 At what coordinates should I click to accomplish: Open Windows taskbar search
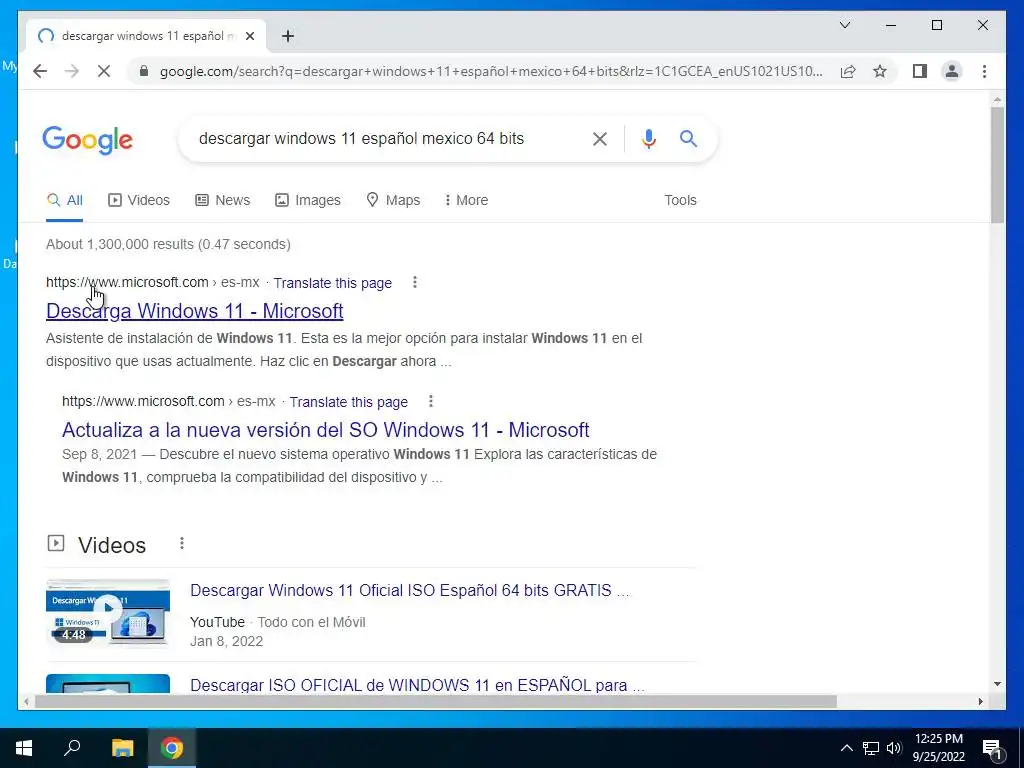72,748
